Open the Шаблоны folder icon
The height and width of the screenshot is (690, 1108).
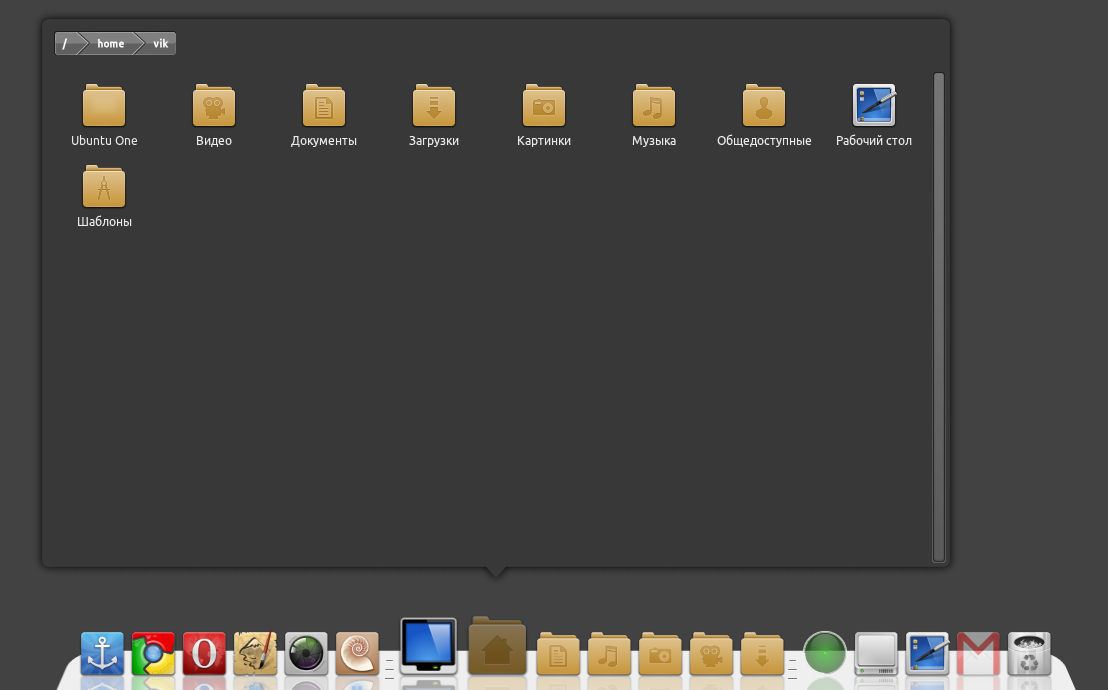[x=104, y=187]
